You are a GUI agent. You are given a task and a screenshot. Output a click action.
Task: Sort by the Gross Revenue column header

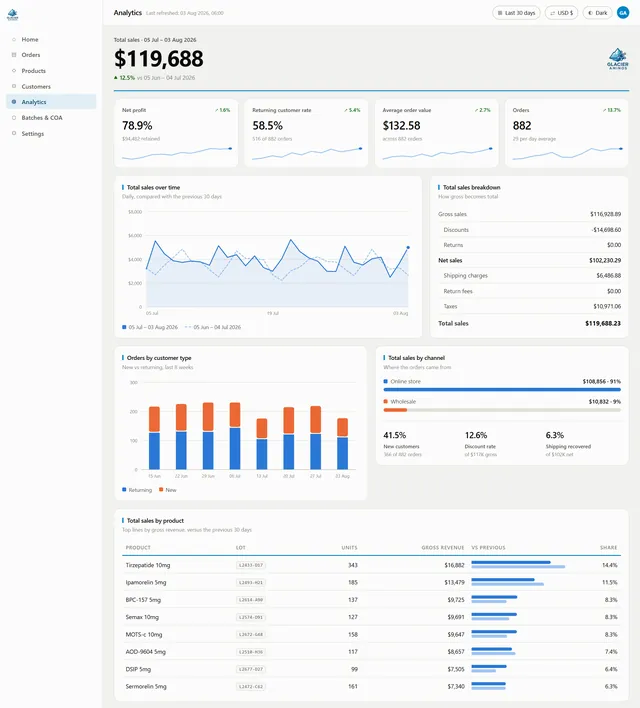pyautogui.click(x=443, y=547)
